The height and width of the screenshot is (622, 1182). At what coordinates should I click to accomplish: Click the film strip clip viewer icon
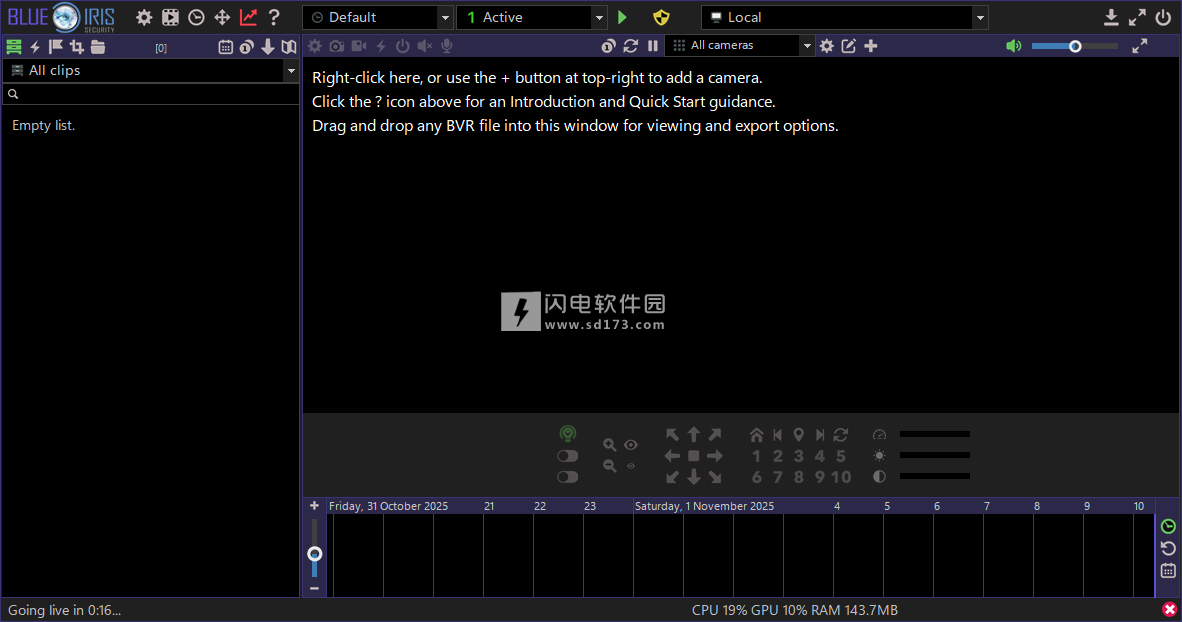pyautogui.click(x=170, y=17)
